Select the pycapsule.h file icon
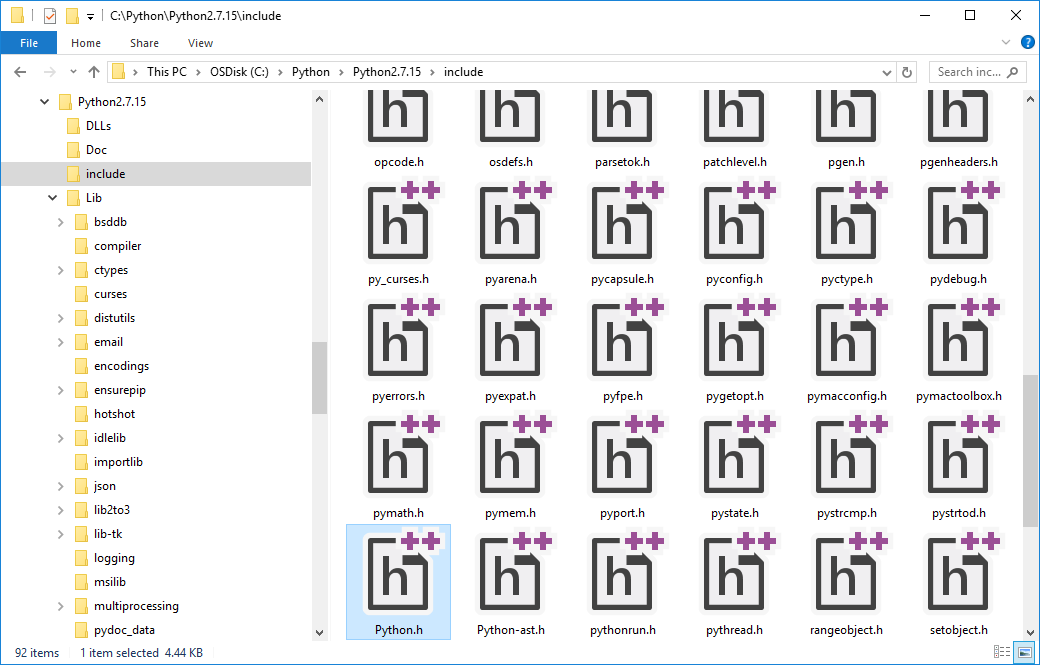Viewport: 1040px width, 665px height. click(622, 223)
